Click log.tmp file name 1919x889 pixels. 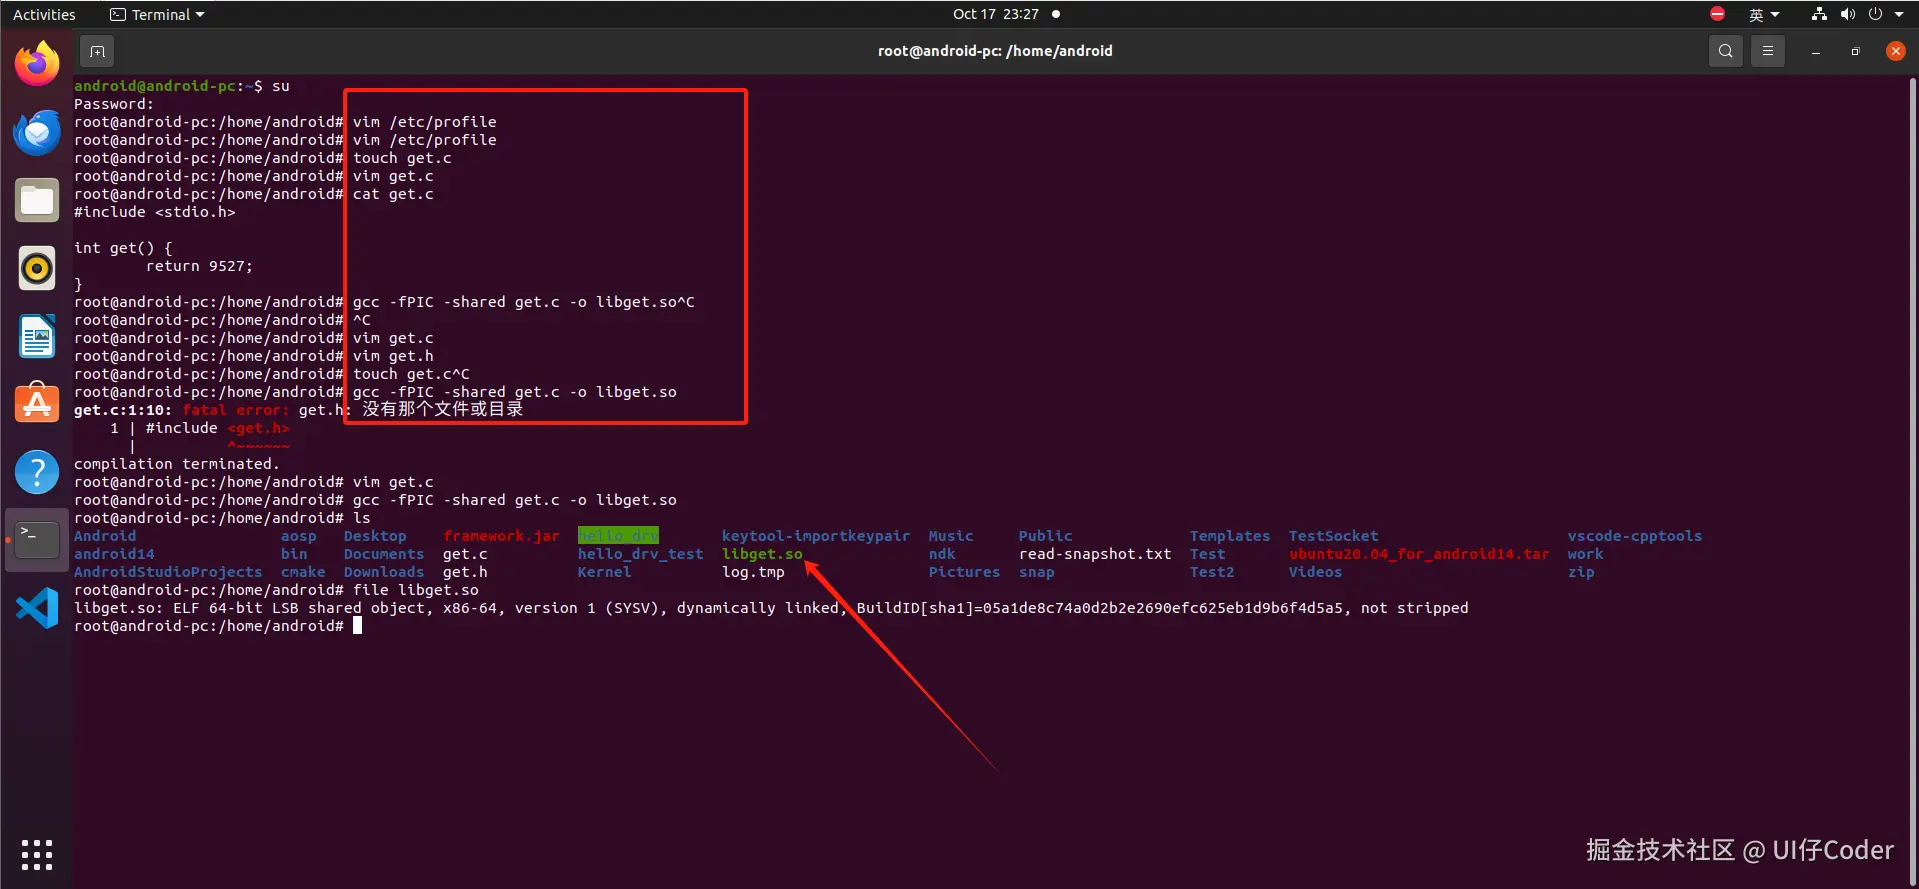[753, 572]
